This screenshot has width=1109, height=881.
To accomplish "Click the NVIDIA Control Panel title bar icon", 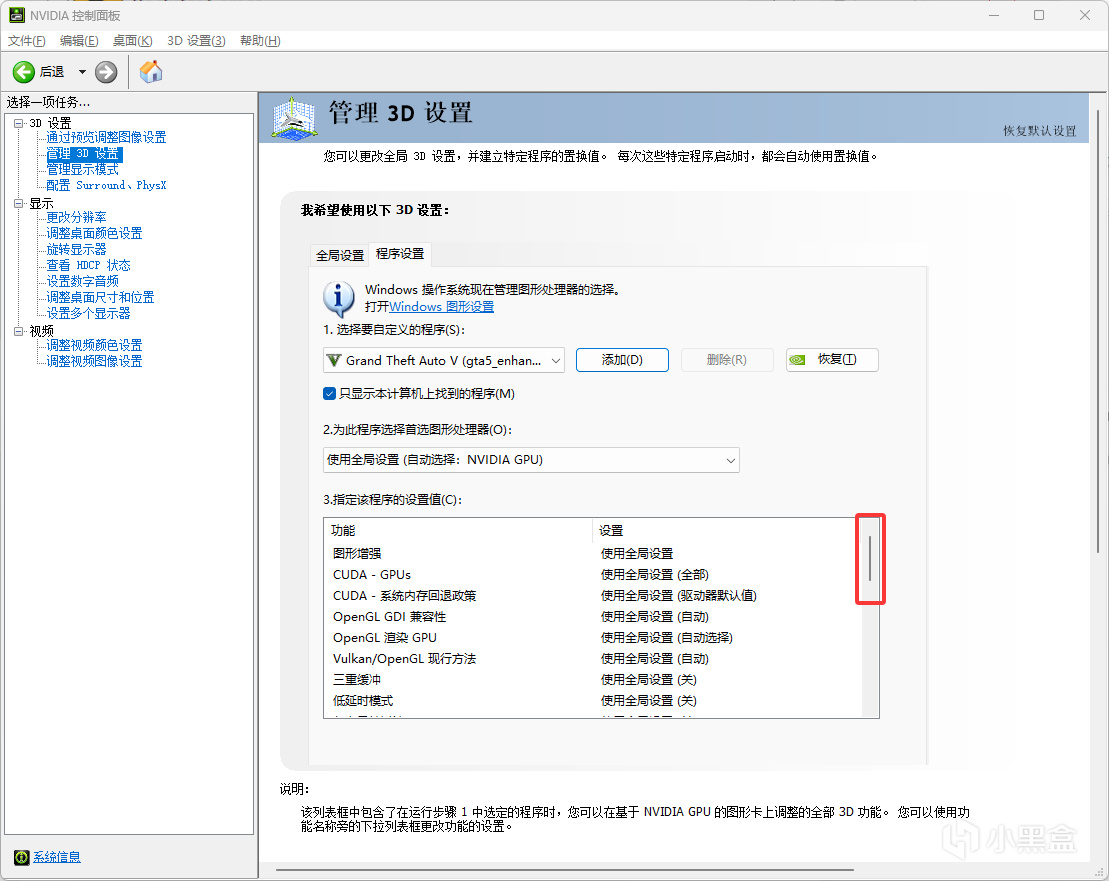I will (x=16, y=15).
